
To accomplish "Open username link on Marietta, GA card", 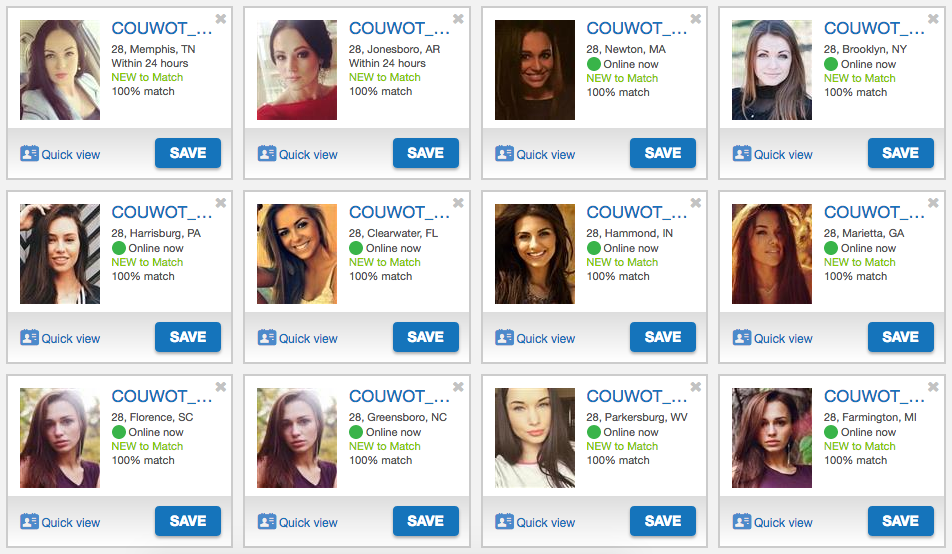I will (x=873, y=213).
